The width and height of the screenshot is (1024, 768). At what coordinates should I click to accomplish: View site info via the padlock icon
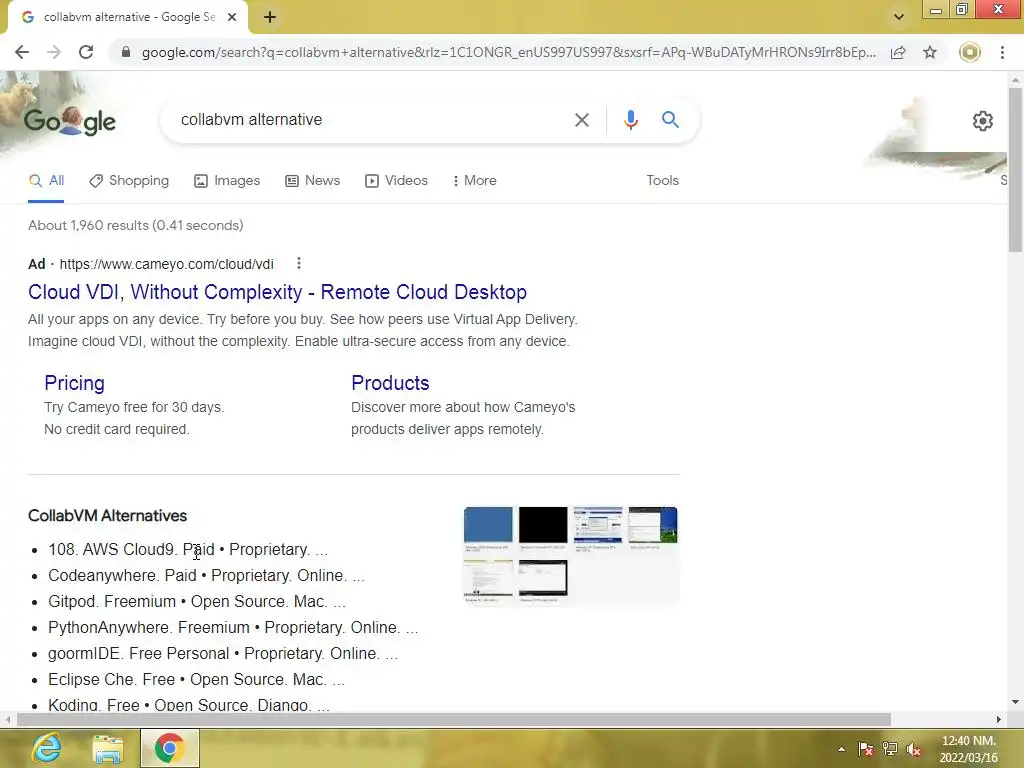[126, 52]
